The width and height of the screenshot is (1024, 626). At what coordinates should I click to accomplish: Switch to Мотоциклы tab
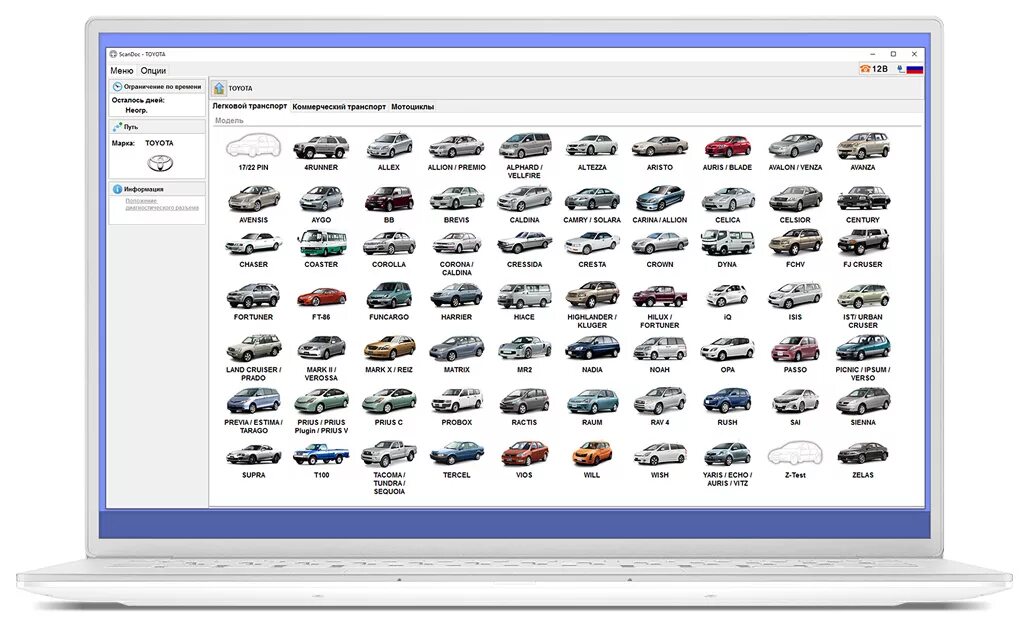point(412,106)
